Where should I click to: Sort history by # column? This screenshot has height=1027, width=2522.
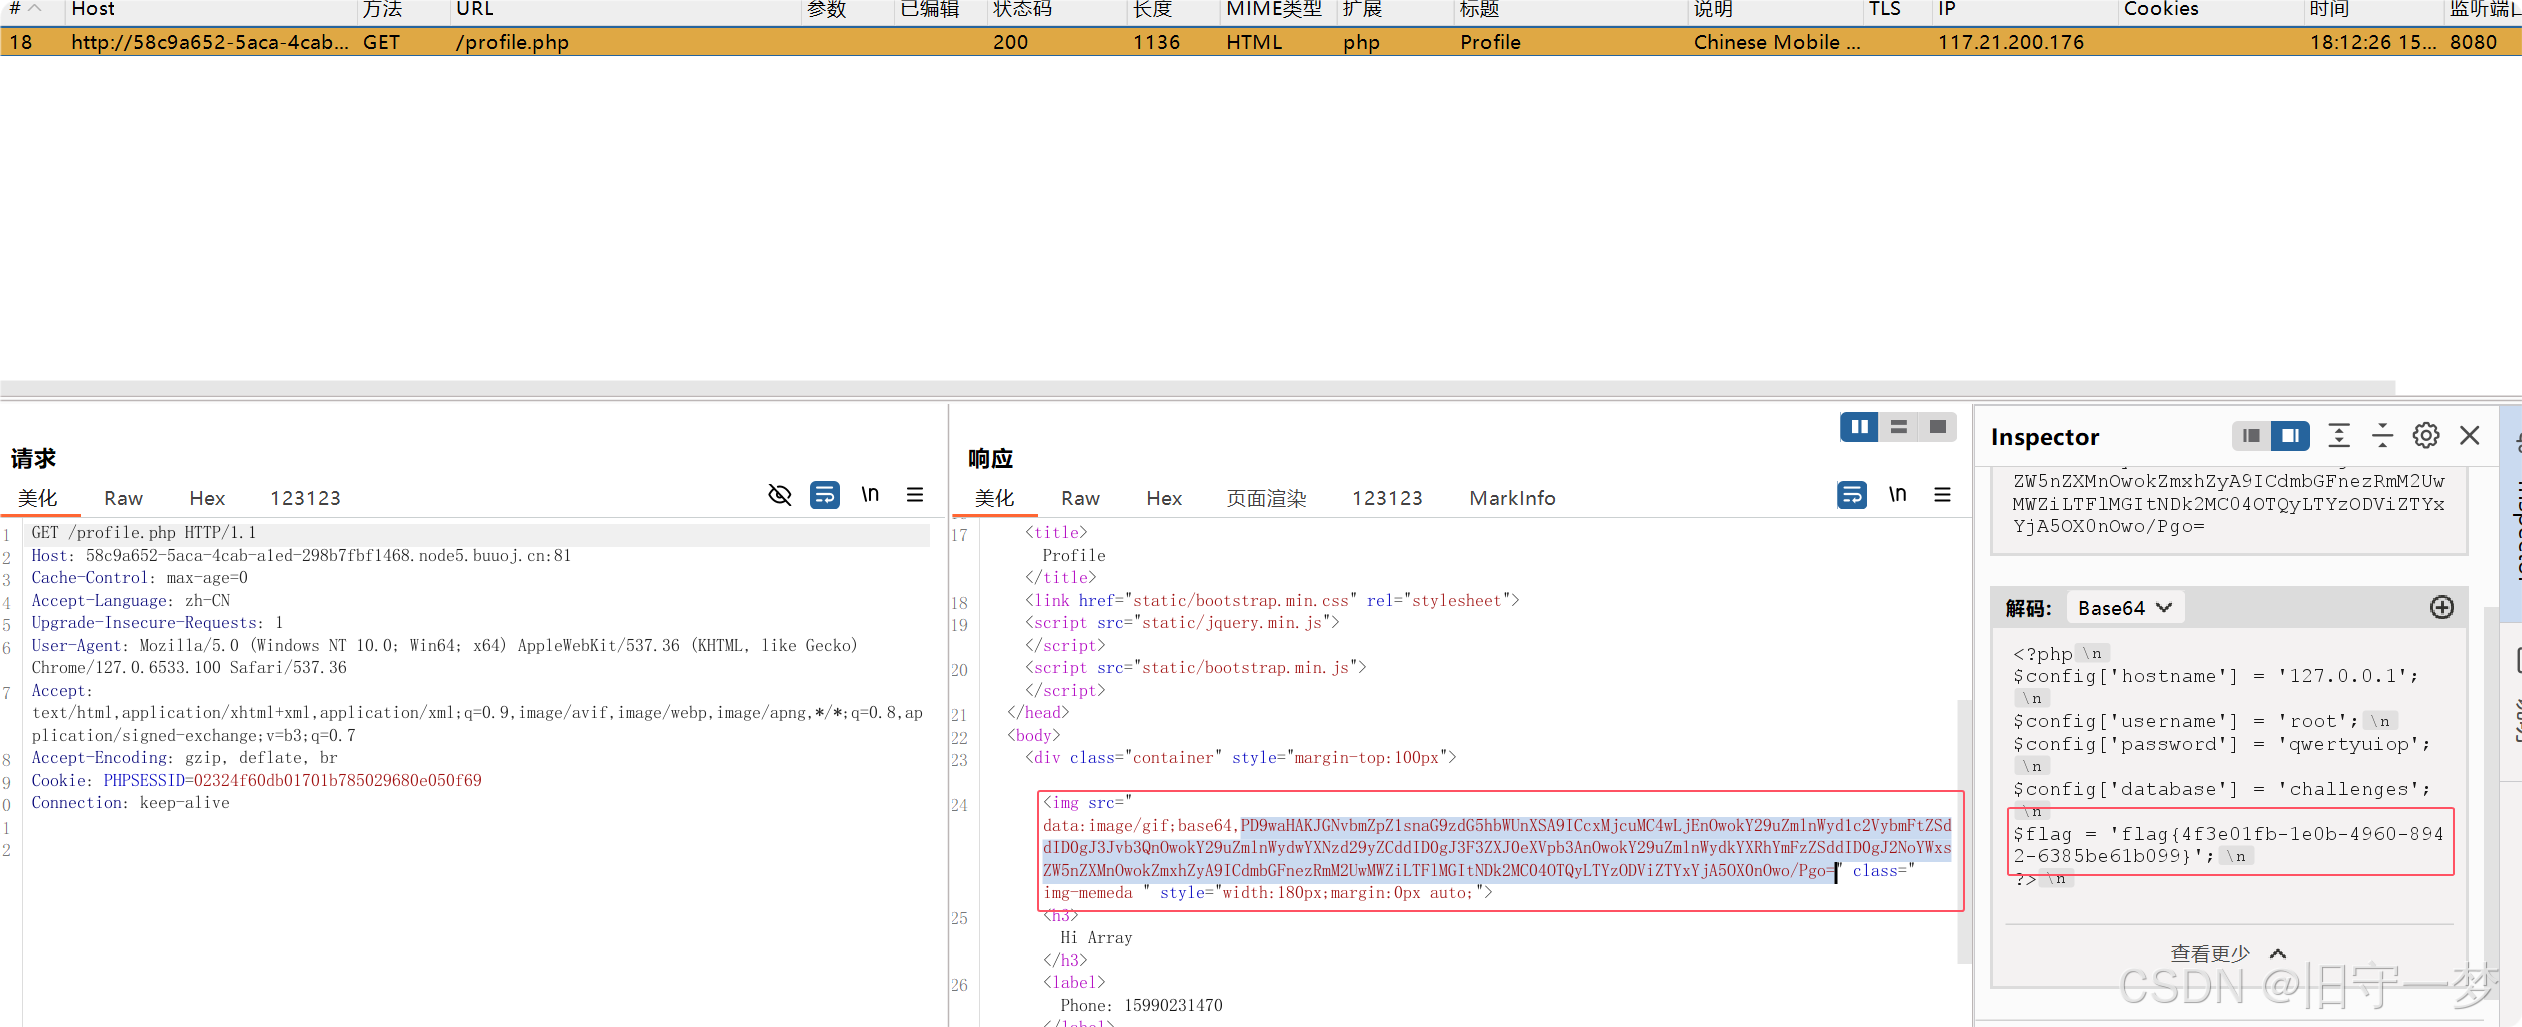click(x=30, y=10)
